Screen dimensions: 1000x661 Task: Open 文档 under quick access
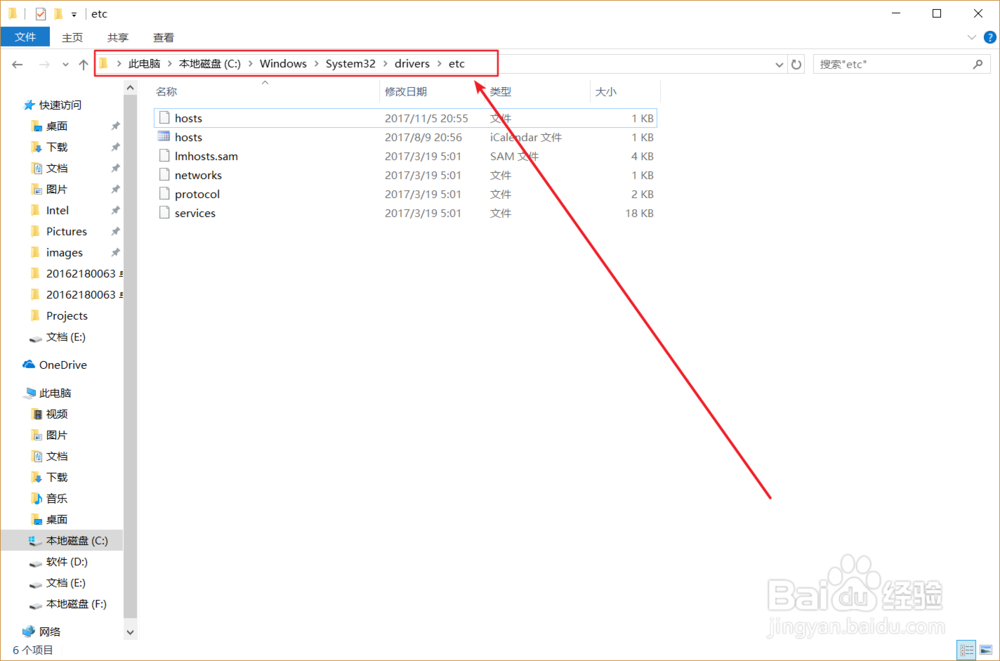point(57,168)
